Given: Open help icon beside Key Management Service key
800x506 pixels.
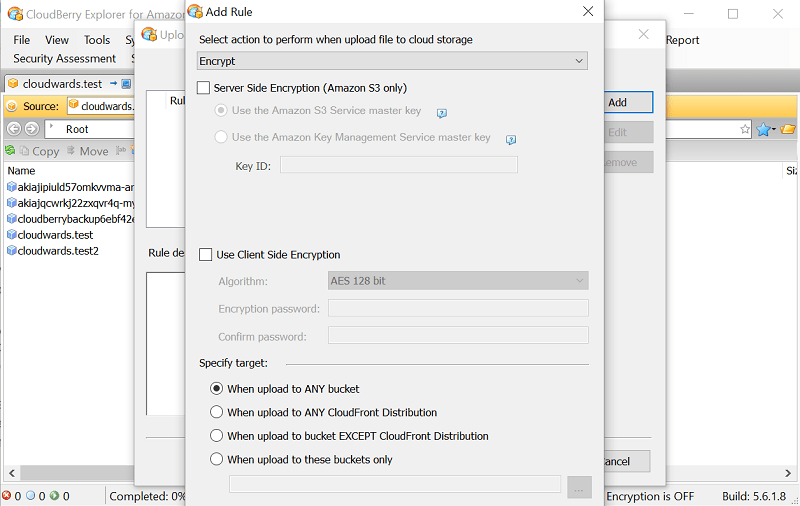Looking at the screenshot, I should point(511,139).
